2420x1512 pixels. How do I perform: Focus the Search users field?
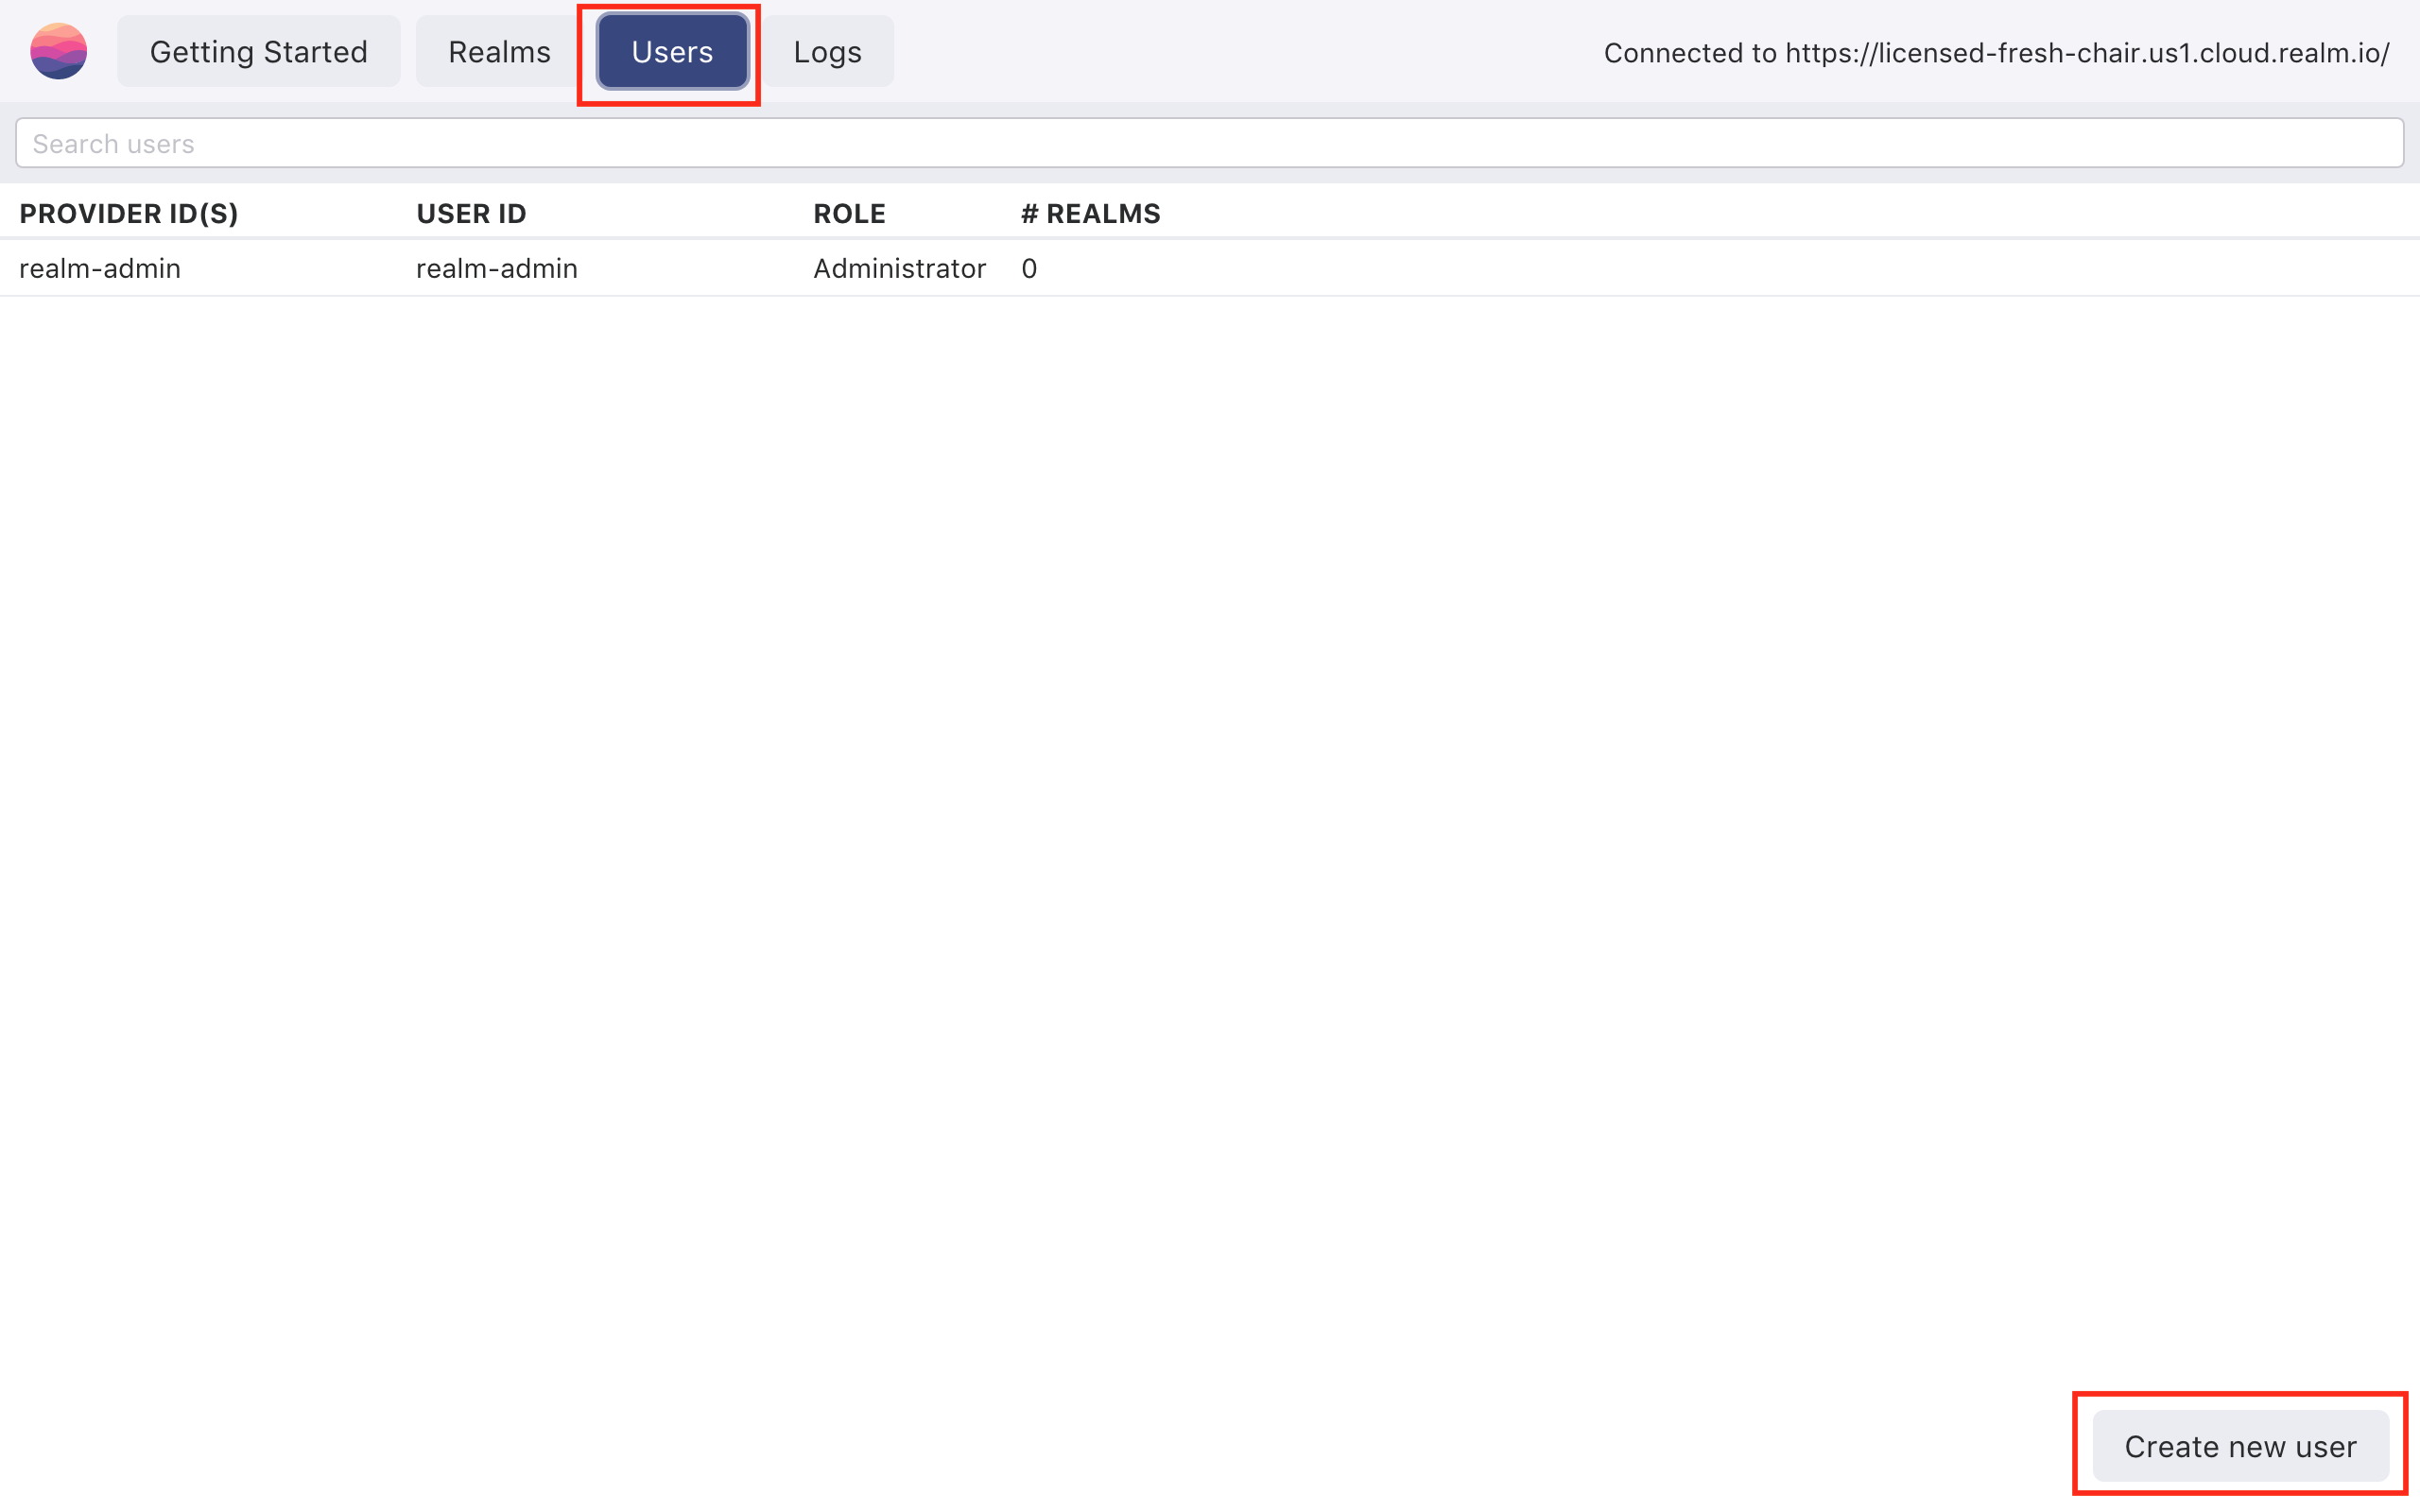1208,143
